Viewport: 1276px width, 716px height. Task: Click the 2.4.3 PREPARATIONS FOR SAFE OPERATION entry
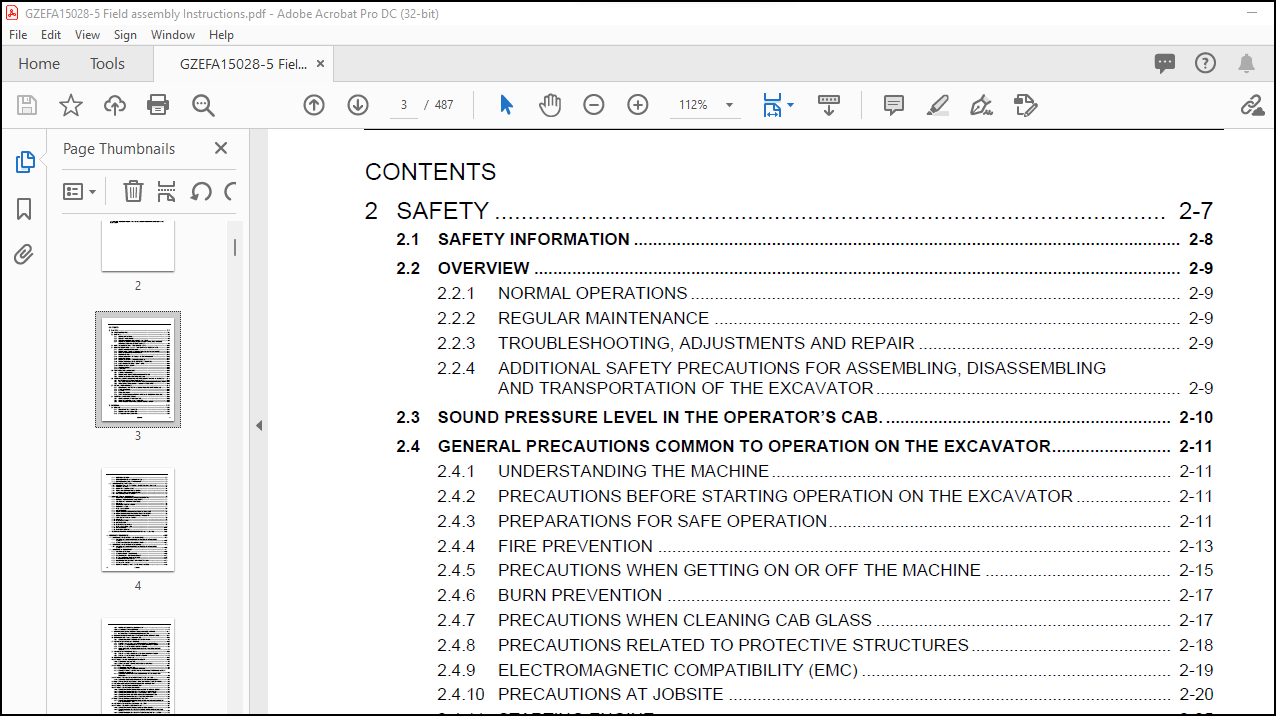pyautogui.click(x=825, y=521)
